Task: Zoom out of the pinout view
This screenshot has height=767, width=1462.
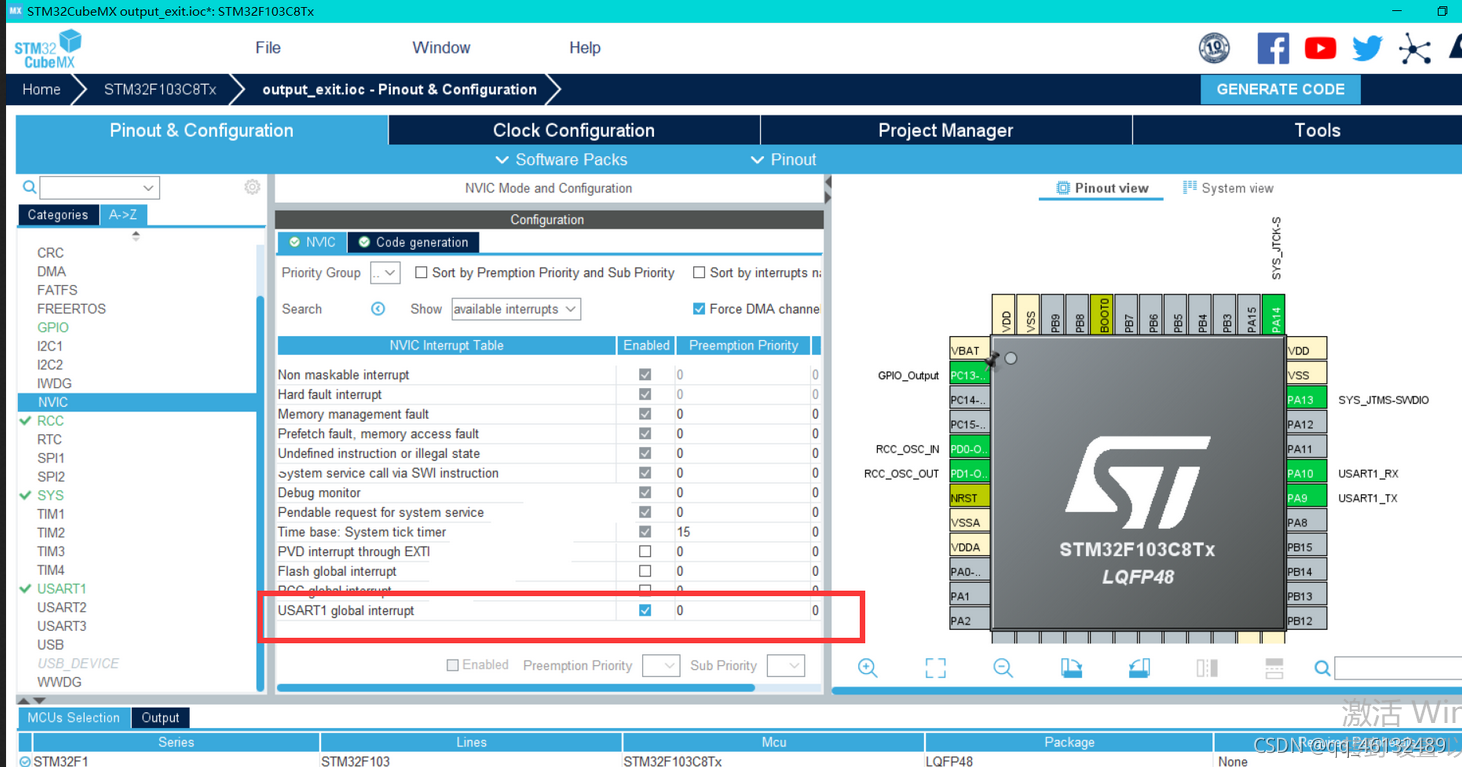Action: pyautogui.click(x=1003, y=668)
